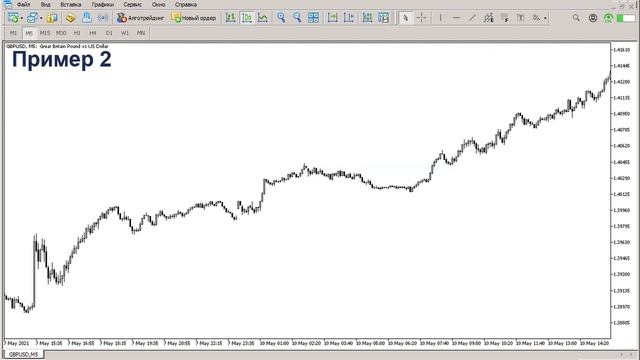Toggle chart shift from right border

[x=349, y=18]
